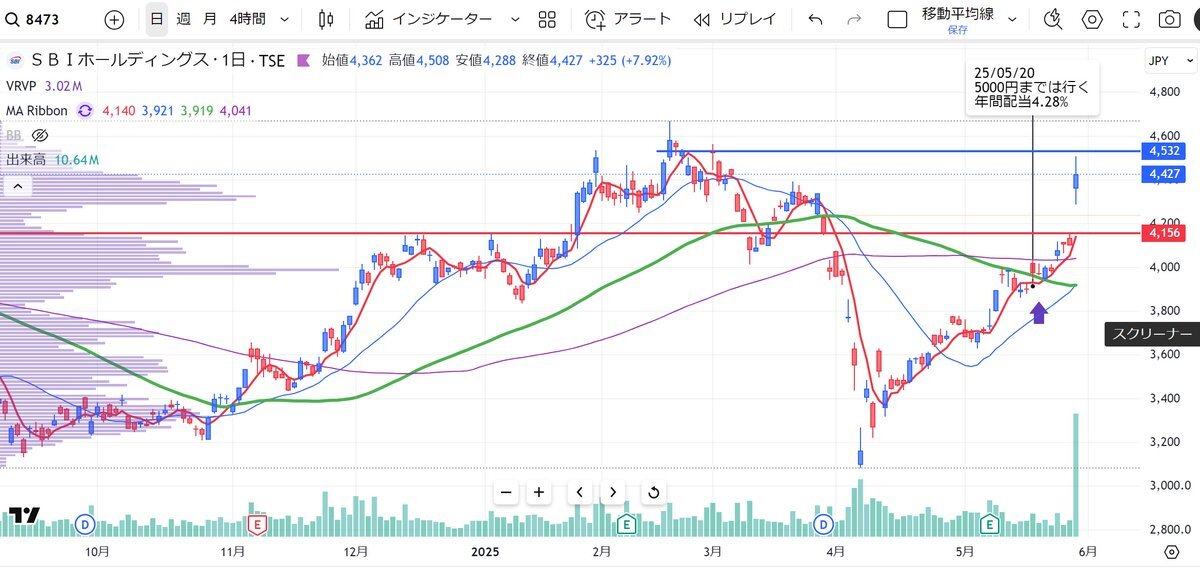Click the February earnings E marker
This screenshot has width=1200, height=570.
click(627, 524)
